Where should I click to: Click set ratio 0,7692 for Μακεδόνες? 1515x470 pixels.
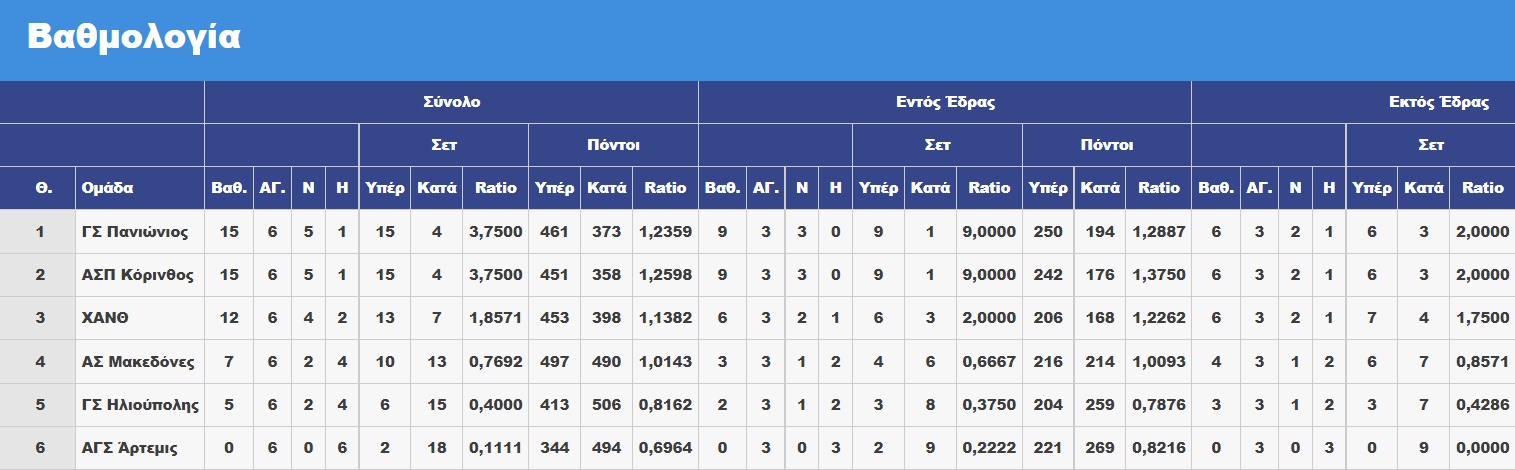(x=496, y=362)
